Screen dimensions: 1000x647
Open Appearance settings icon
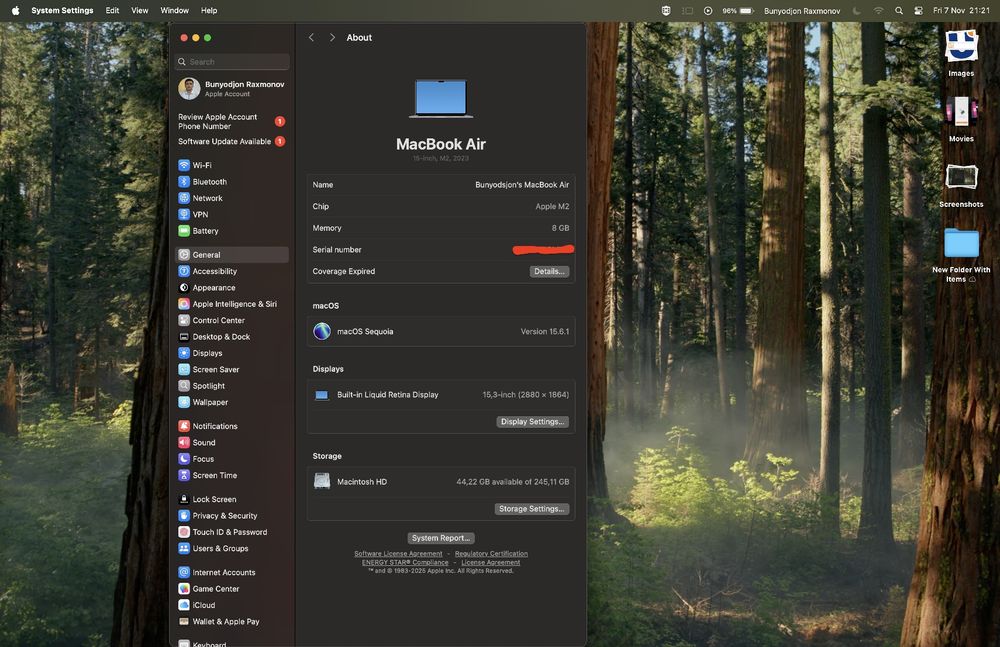184,288
